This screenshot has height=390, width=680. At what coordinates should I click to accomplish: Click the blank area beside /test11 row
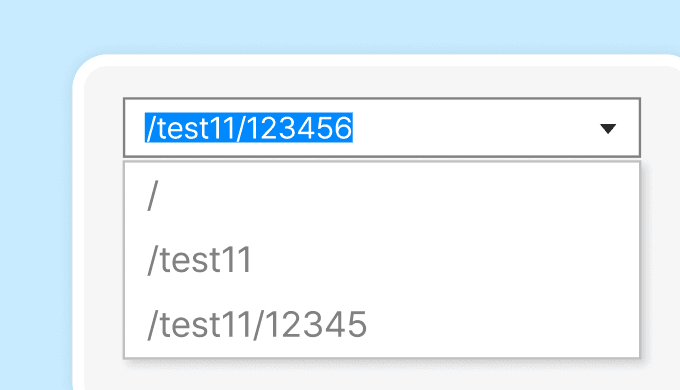coord(445,260)
